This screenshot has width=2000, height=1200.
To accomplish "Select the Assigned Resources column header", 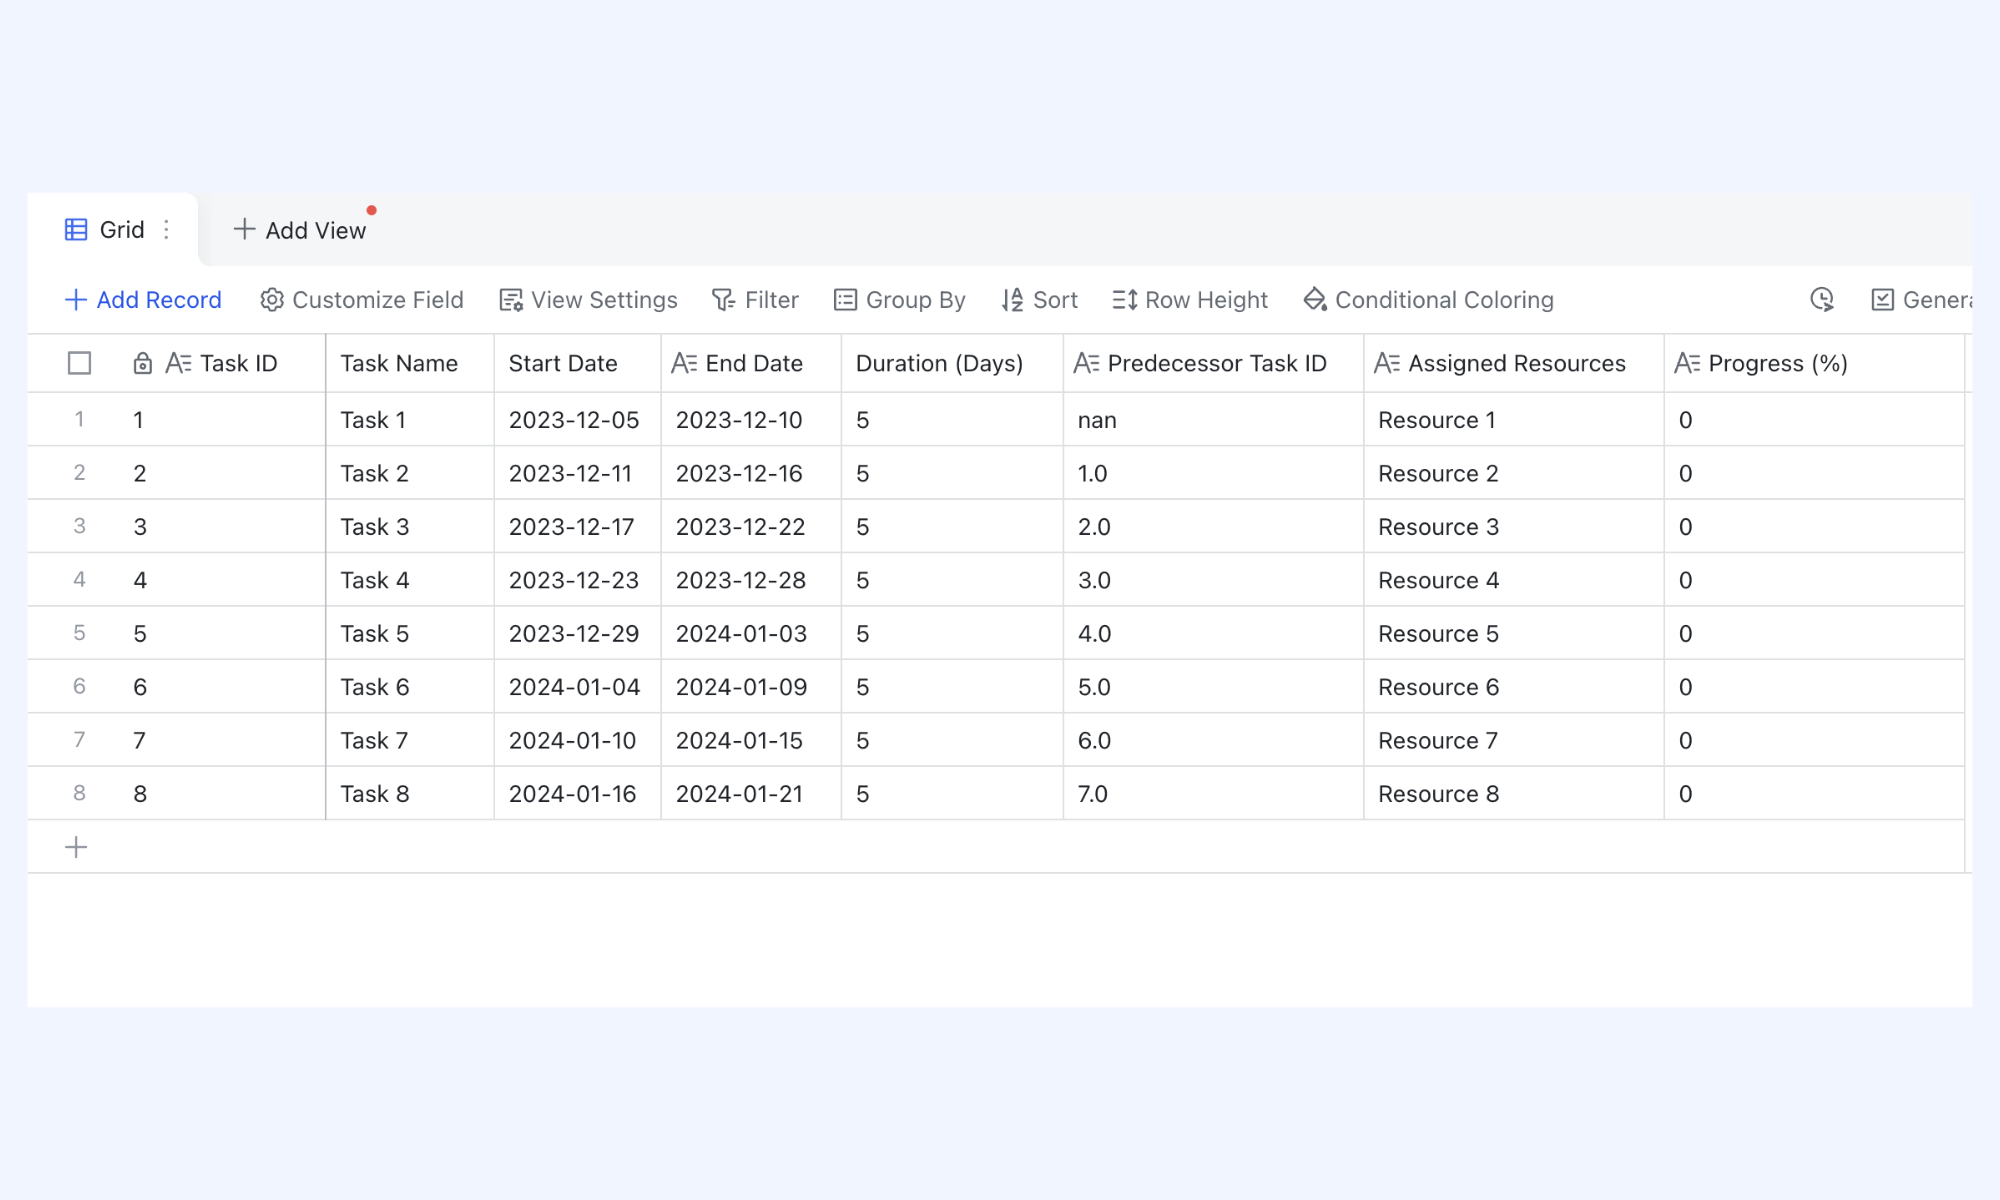I will [x=1514, y=363].
